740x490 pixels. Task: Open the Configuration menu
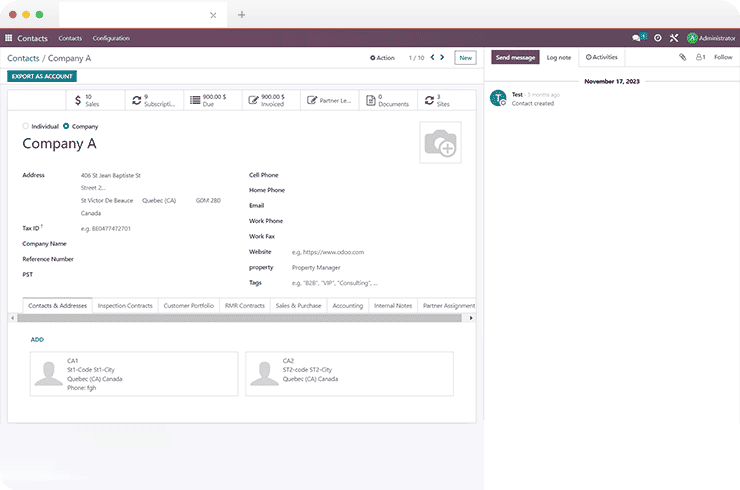[x=111, y=38]
